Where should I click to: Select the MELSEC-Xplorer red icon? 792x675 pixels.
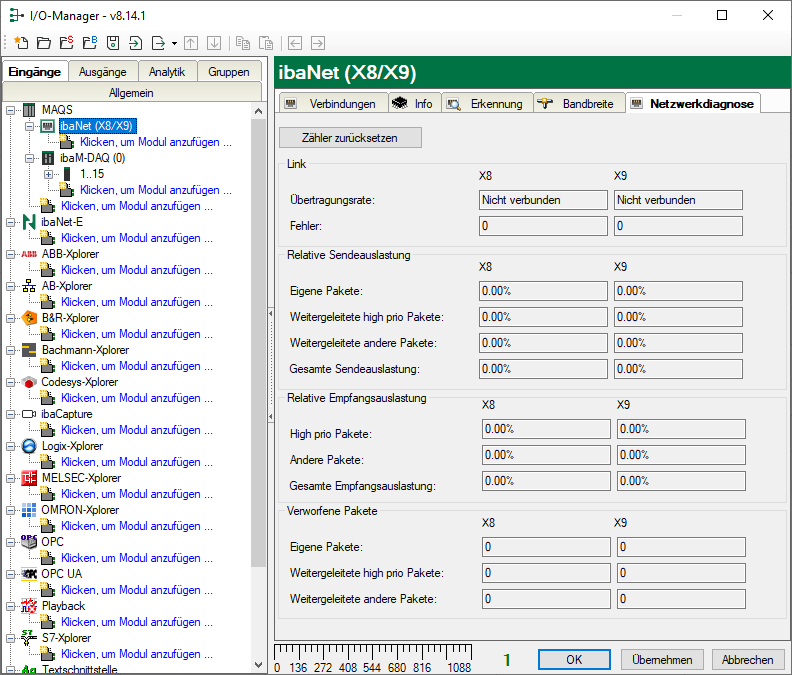point(29,478)
